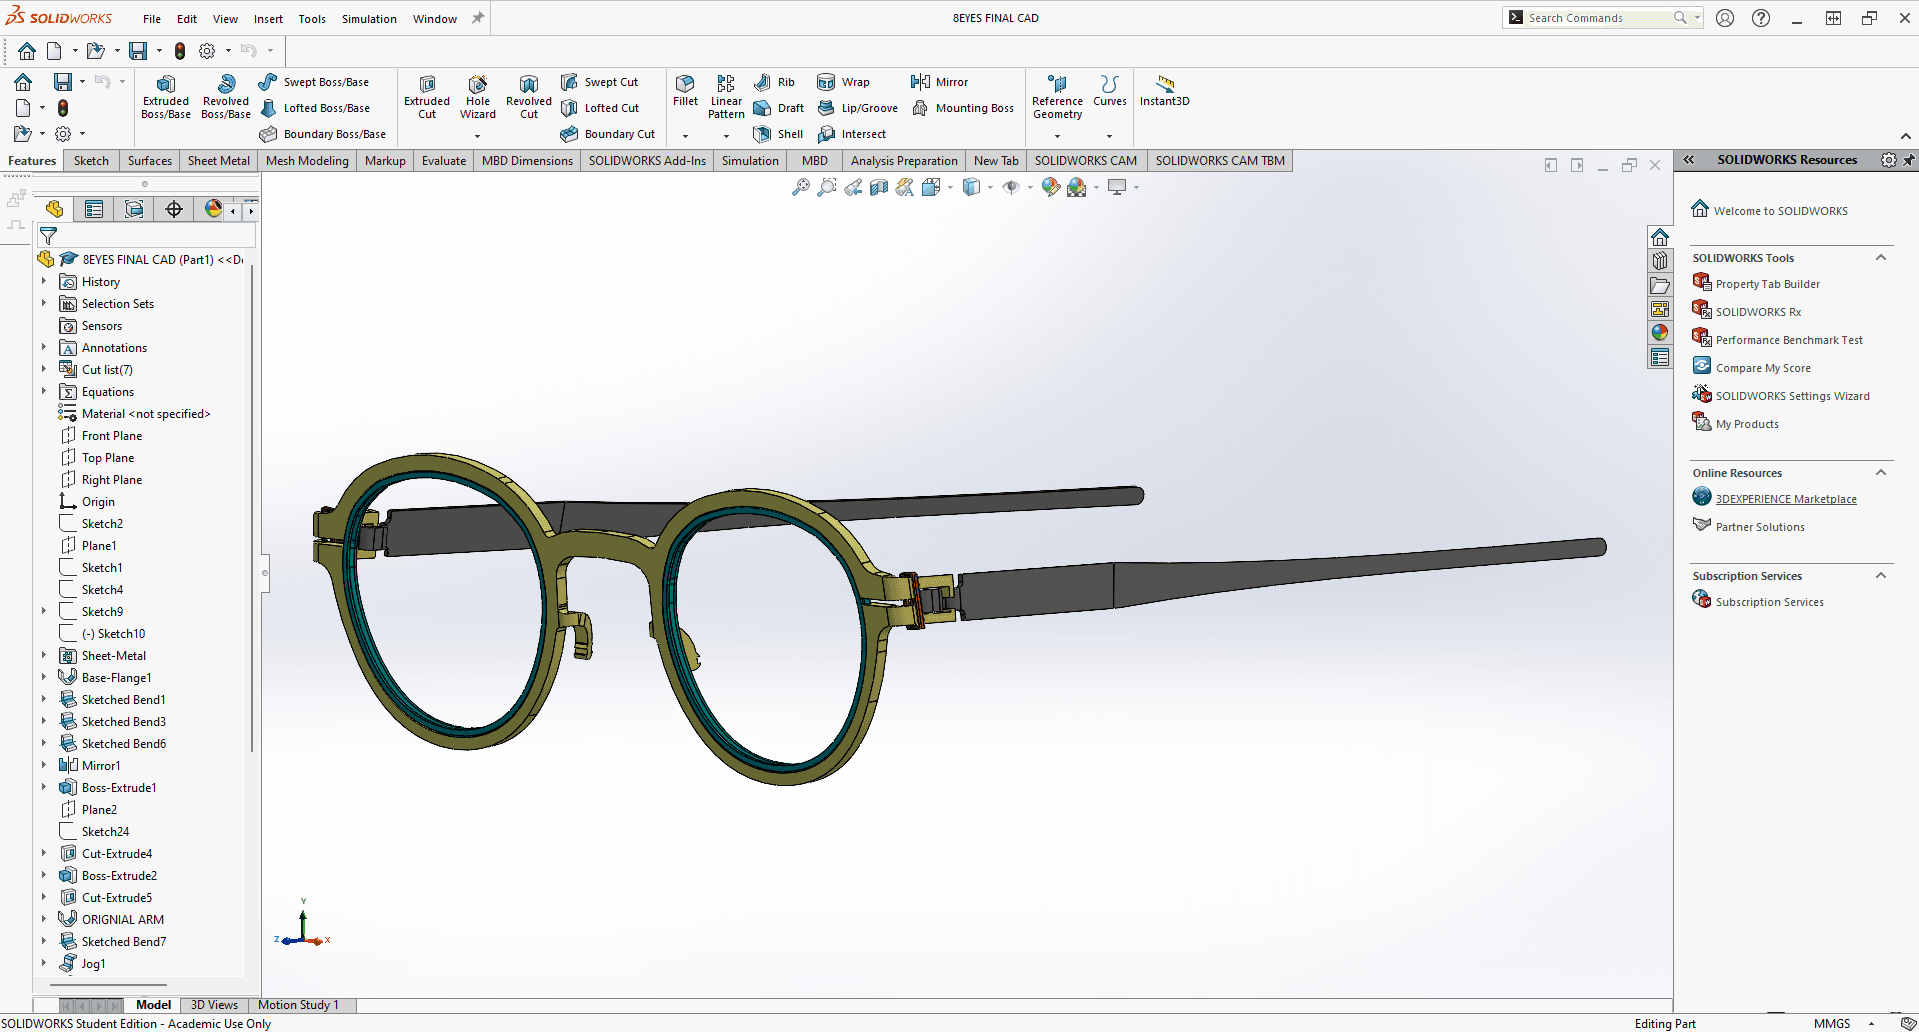Image resolution: width=1919 pixels, height=1032 pixels.
Task: Click the Hole Wizard tool icon
Action: click(x=478, y=85)
